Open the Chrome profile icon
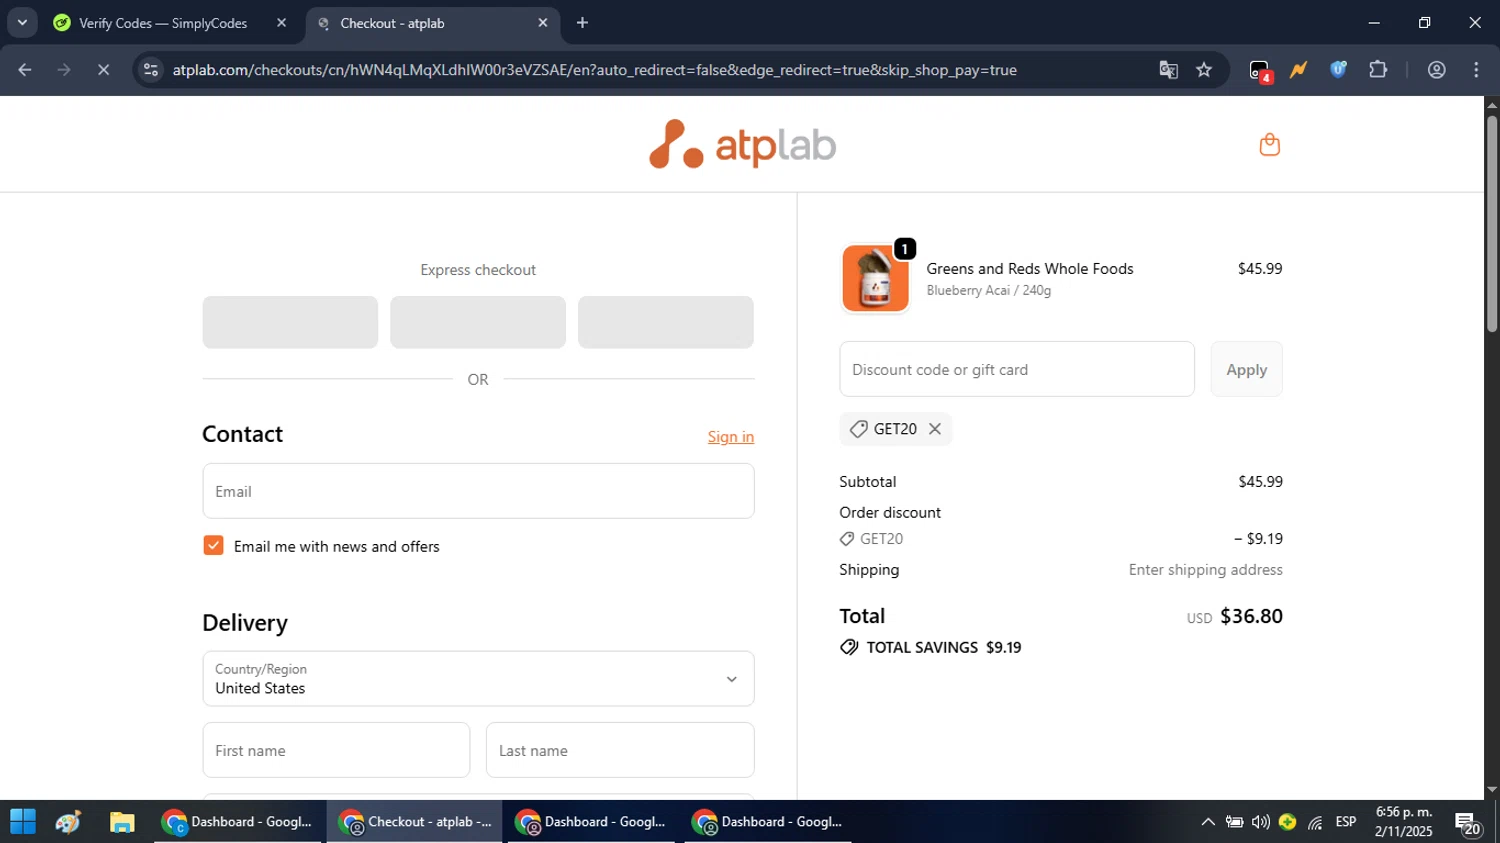 tap(1437, 70)
